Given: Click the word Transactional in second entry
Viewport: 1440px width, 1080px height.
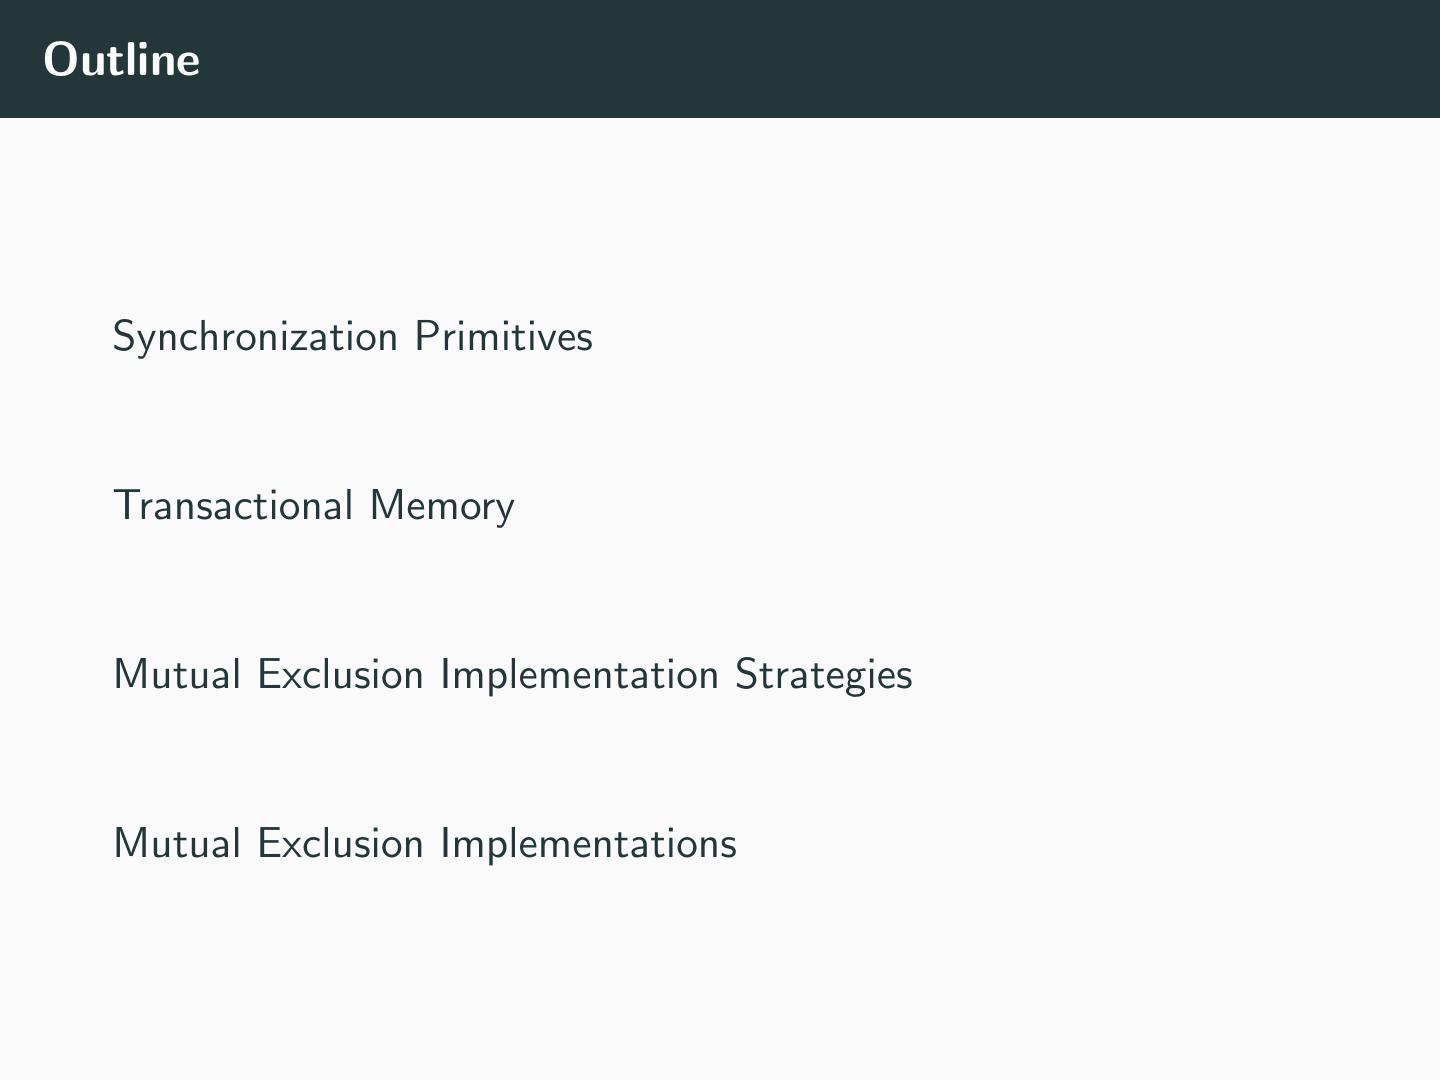Looking at the screenshot, I should pyautogui.click(x=233, y=506).
